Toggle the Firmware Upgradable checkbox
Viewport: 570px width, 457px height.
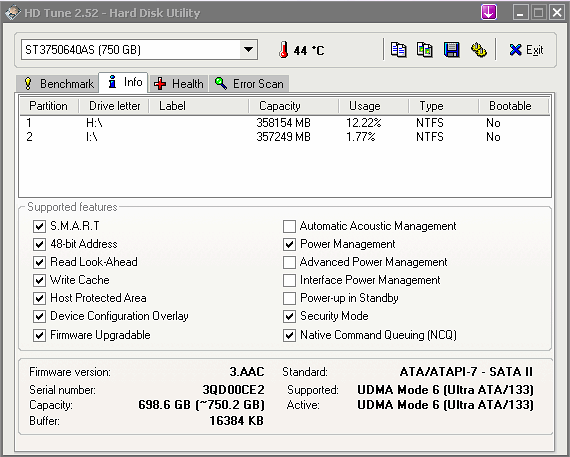point(39,335)
